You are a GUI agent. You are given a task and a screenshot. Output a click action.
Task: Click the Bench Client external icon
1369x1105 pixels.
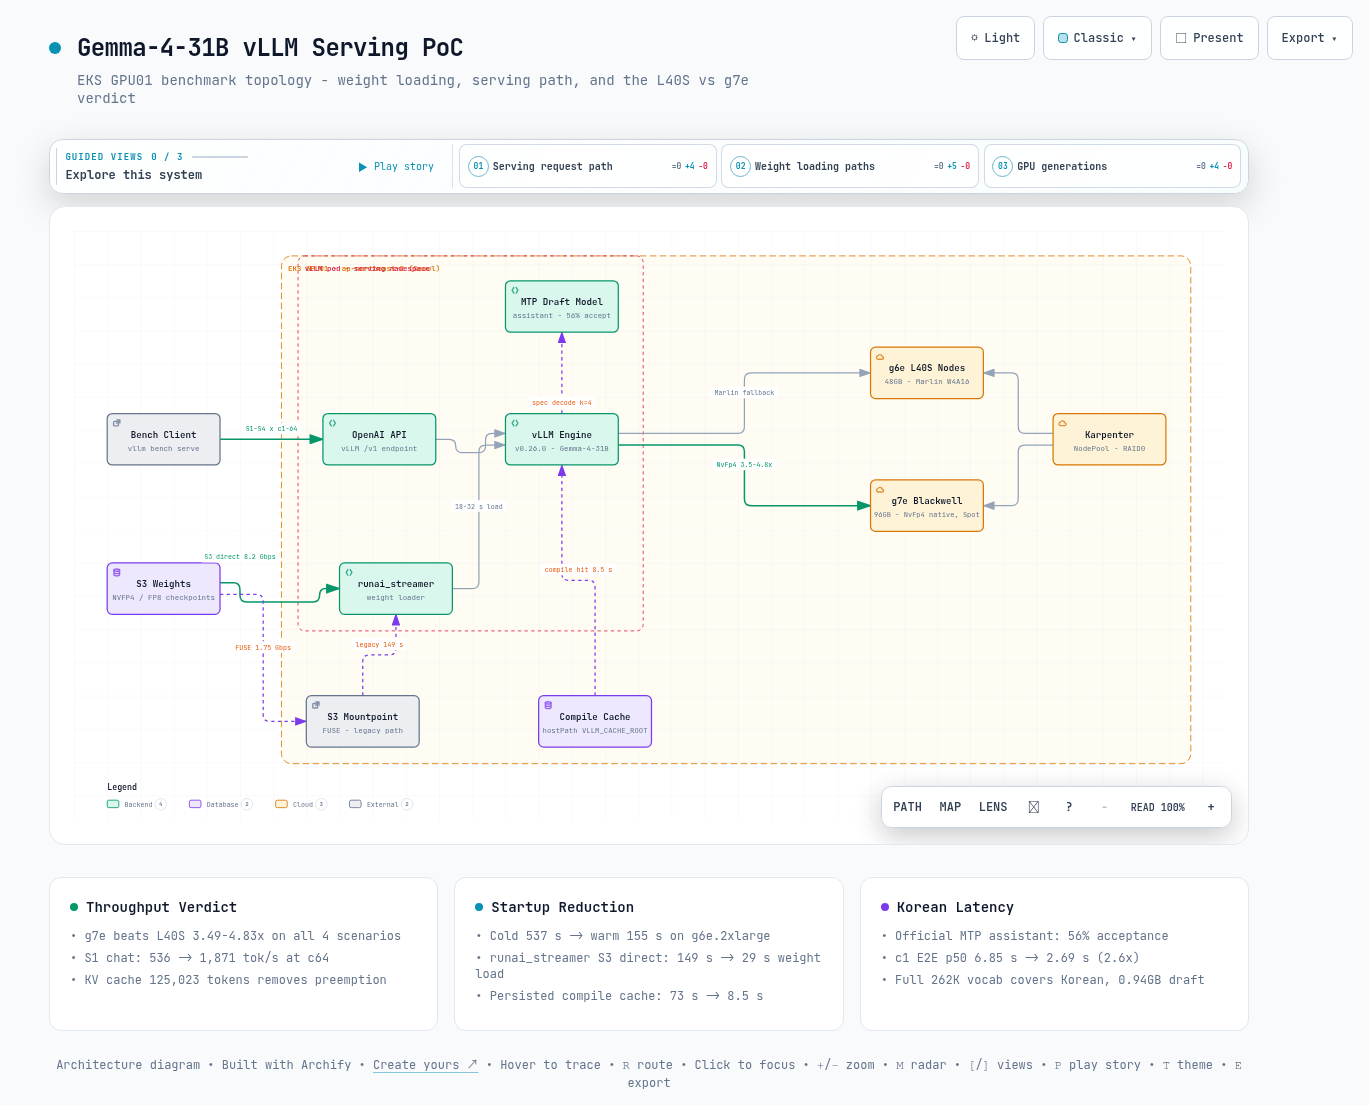pos(117,423)
